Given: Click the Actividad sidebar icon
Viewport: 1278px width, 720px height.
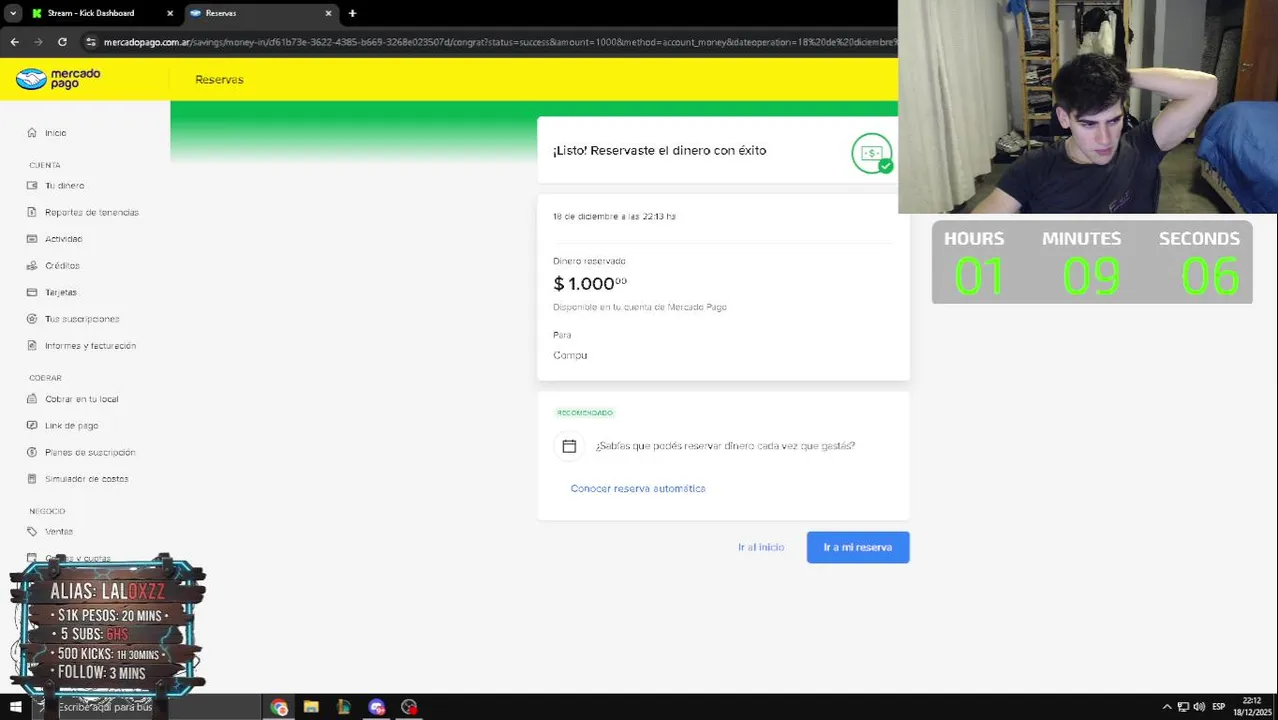Looking at the screenshot, I should coord(32,239).
